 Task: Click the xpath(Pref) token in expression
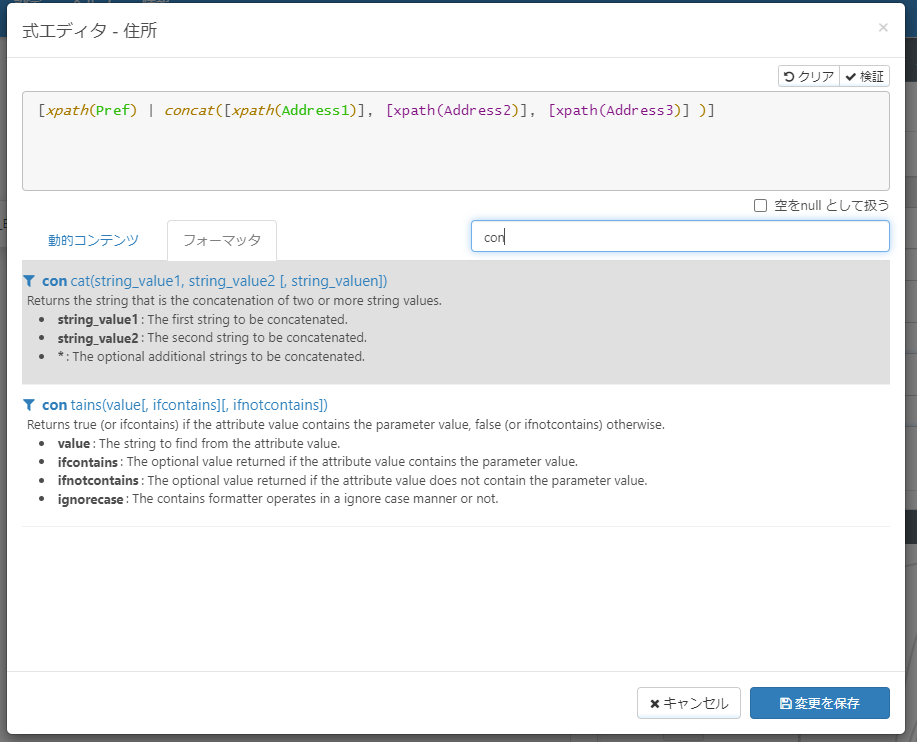(x=92, y=111)
